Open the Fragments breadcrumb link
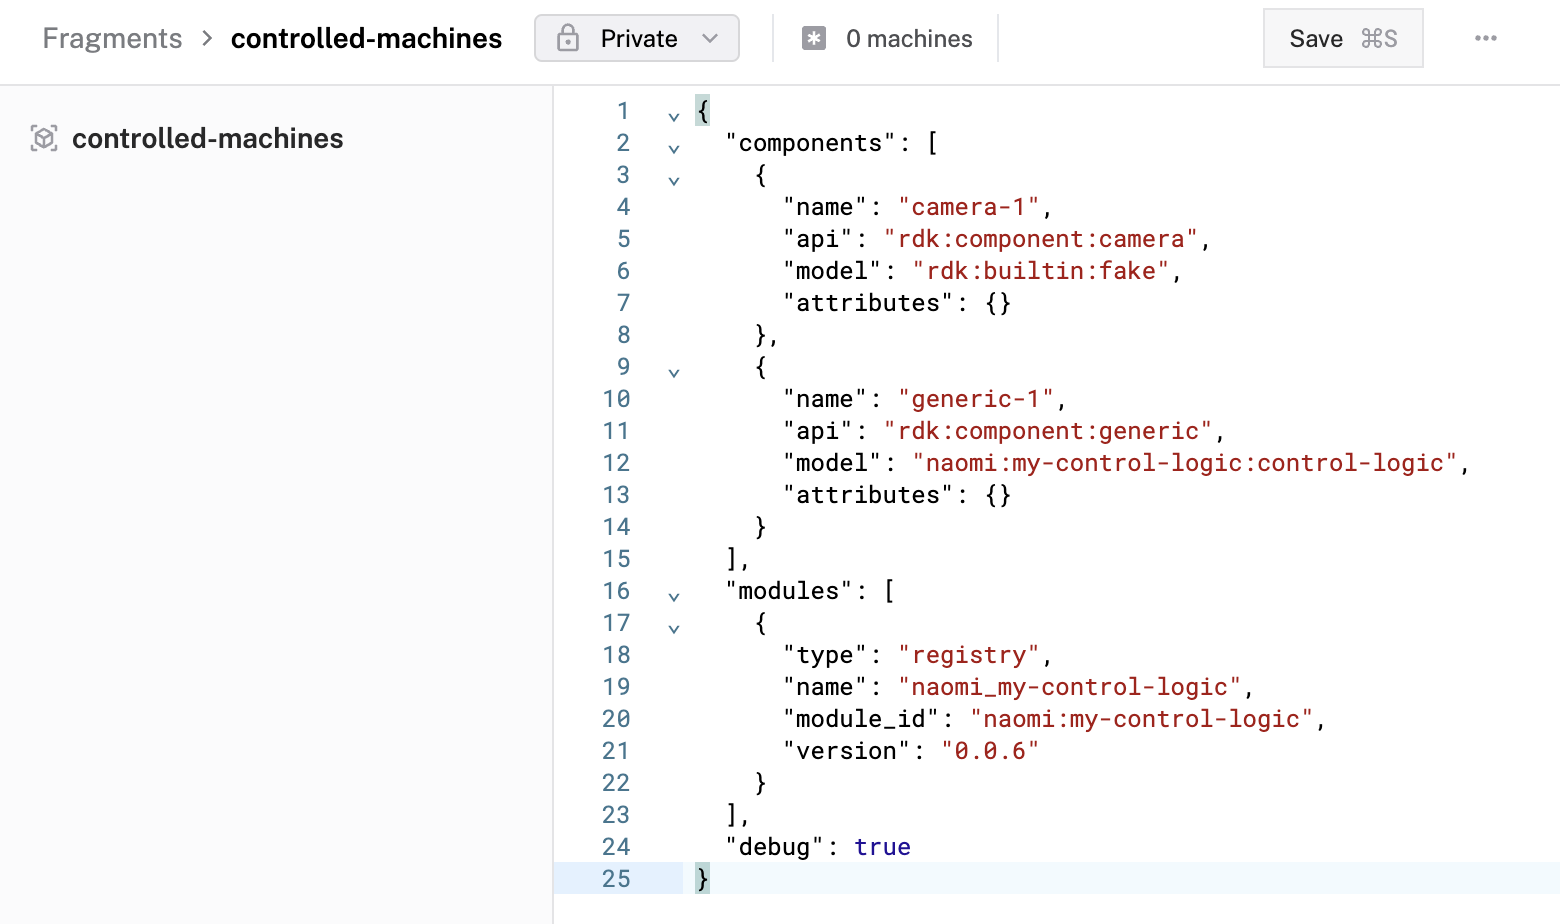Image resolution: width=1560 pixels, height=924 pixels. click(x=112, y=38)
